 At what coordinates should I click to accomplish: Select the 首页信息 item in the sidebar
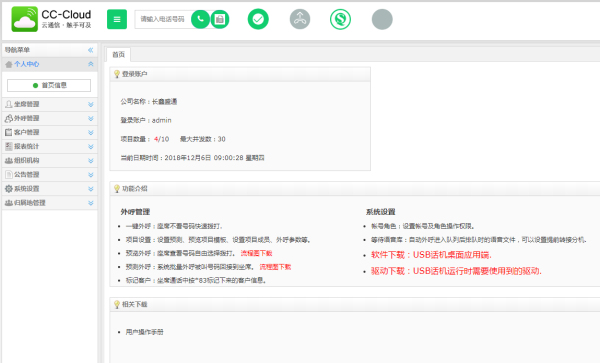(49, 85)
